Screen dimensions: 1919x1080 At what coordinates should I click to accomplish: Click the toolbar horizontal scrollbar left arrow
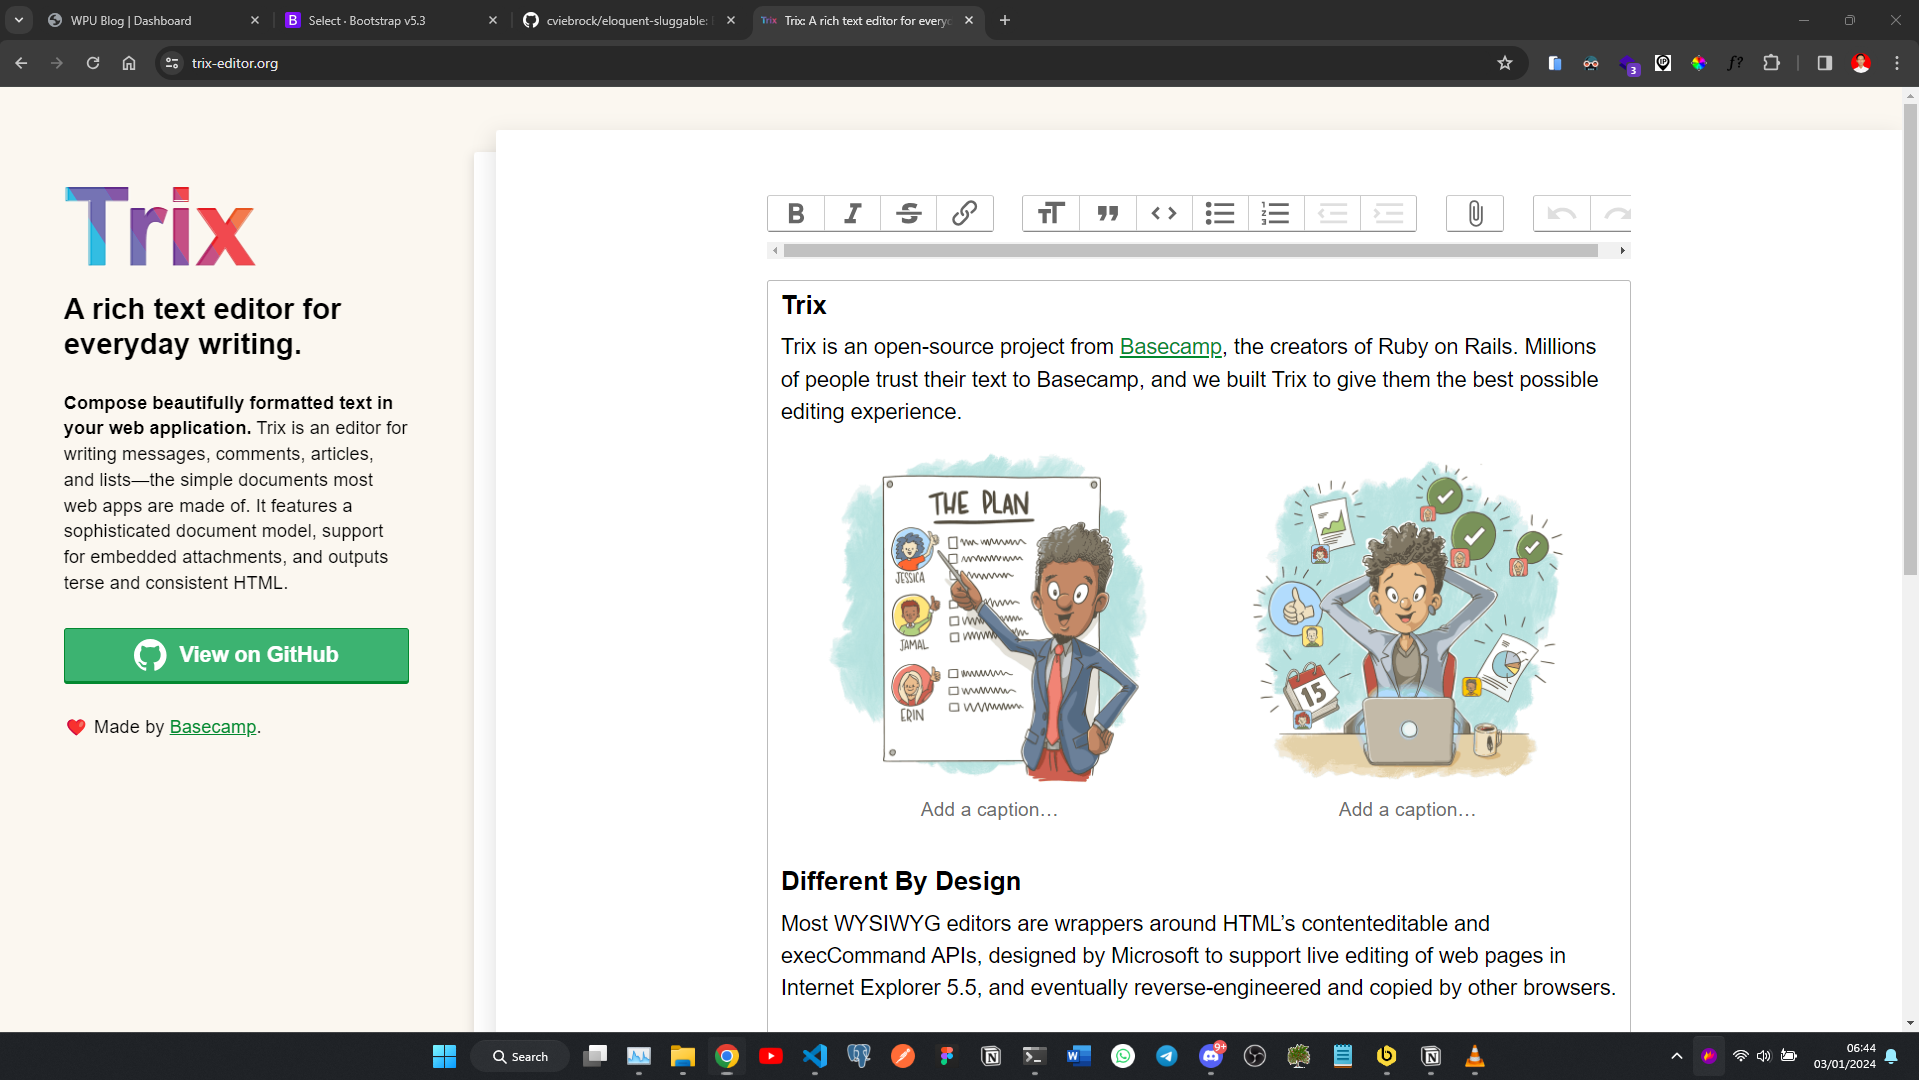(x=775, y=251)
